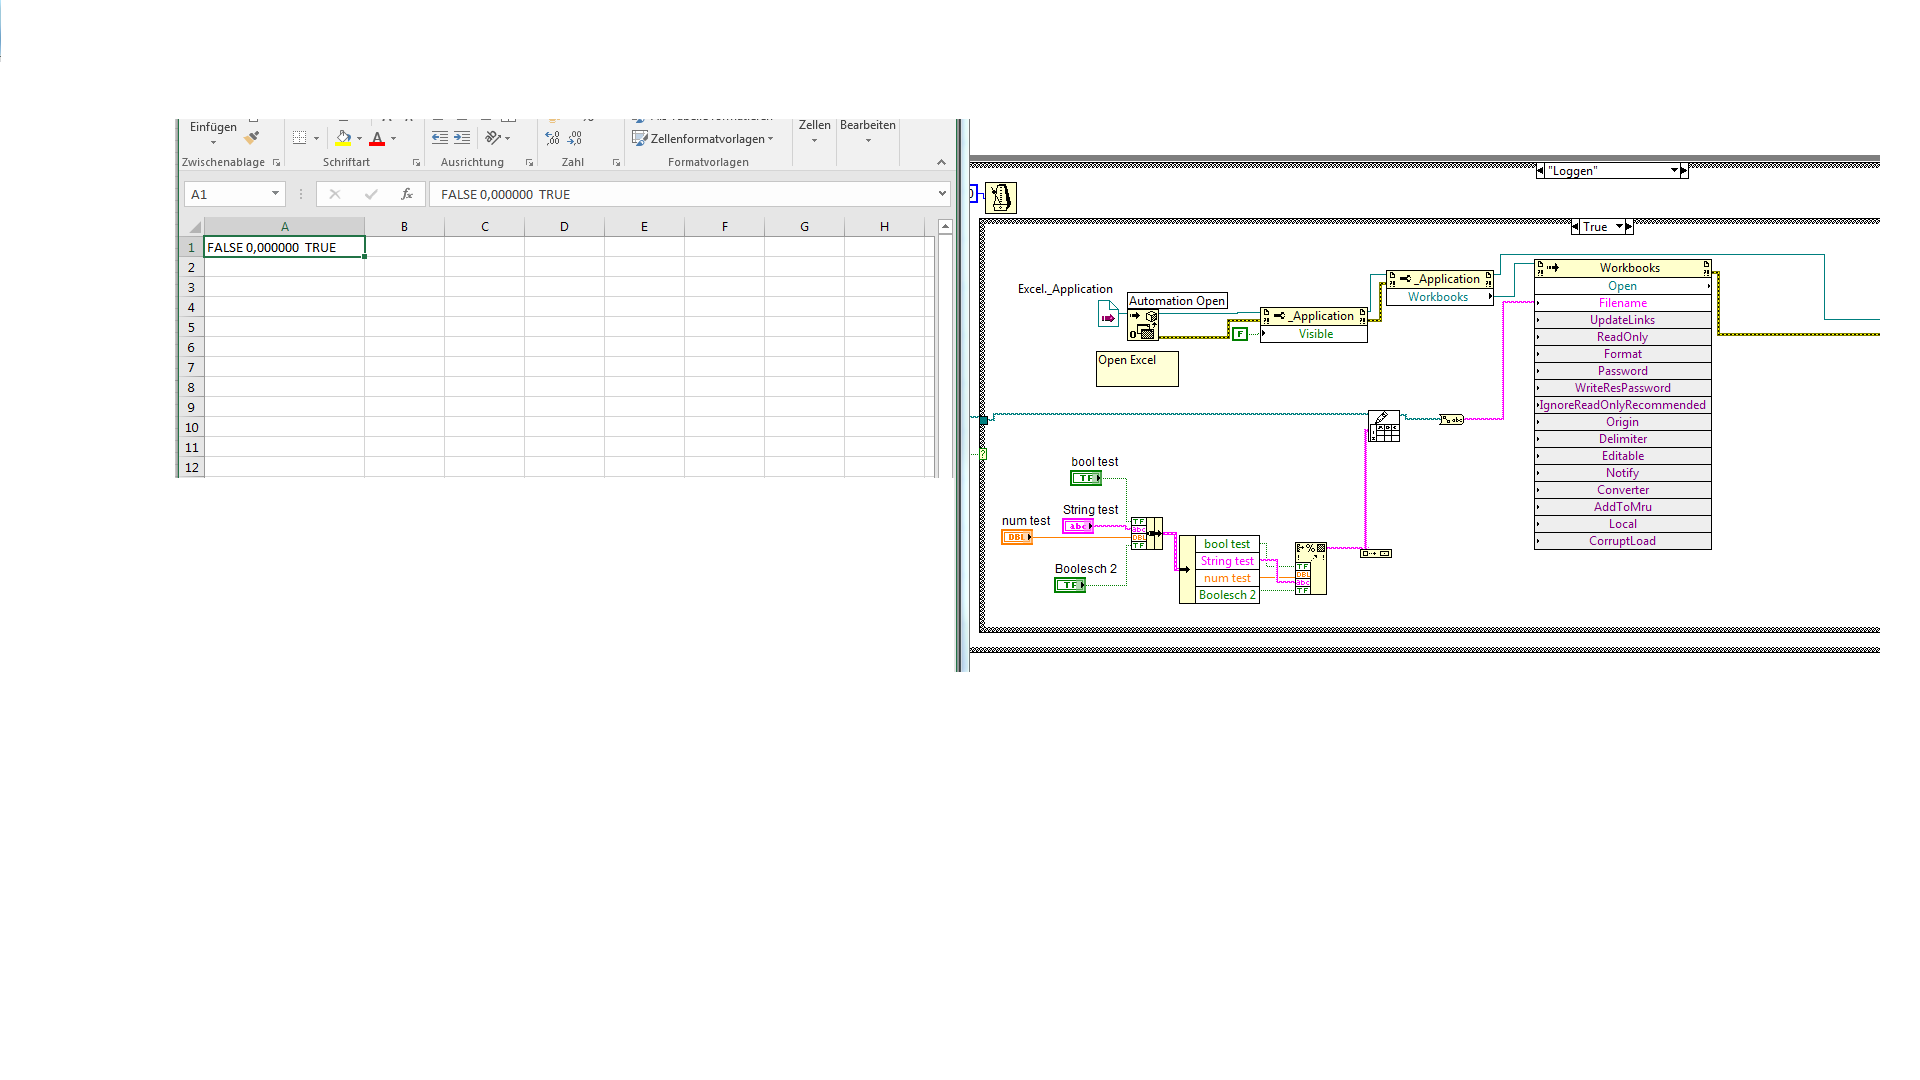
Task: Click the Add Decimal Places icon
Action: click(x=553, y=138)
